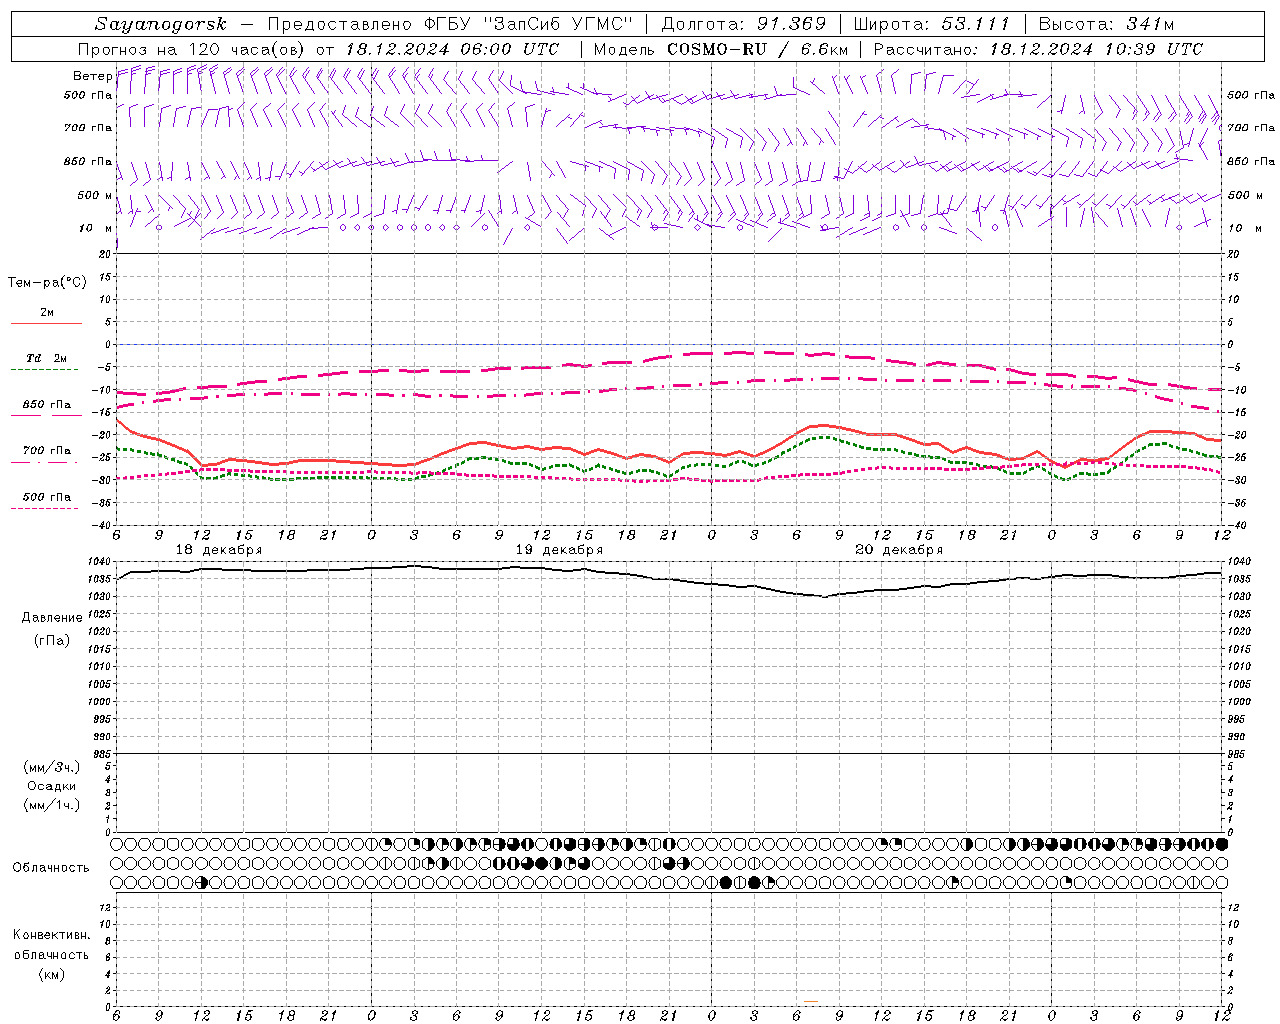Select the 'Долгота: 91.369' header field

pyautogui.click(x=745, y=24)
